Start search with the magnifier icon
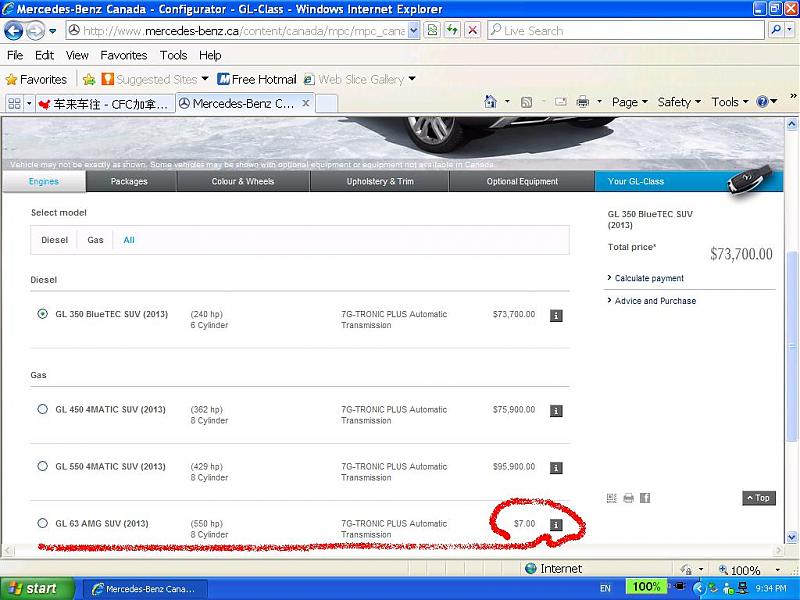Image resolution: width=800 pixels, height=600 pixels. (x=776, y=31)
